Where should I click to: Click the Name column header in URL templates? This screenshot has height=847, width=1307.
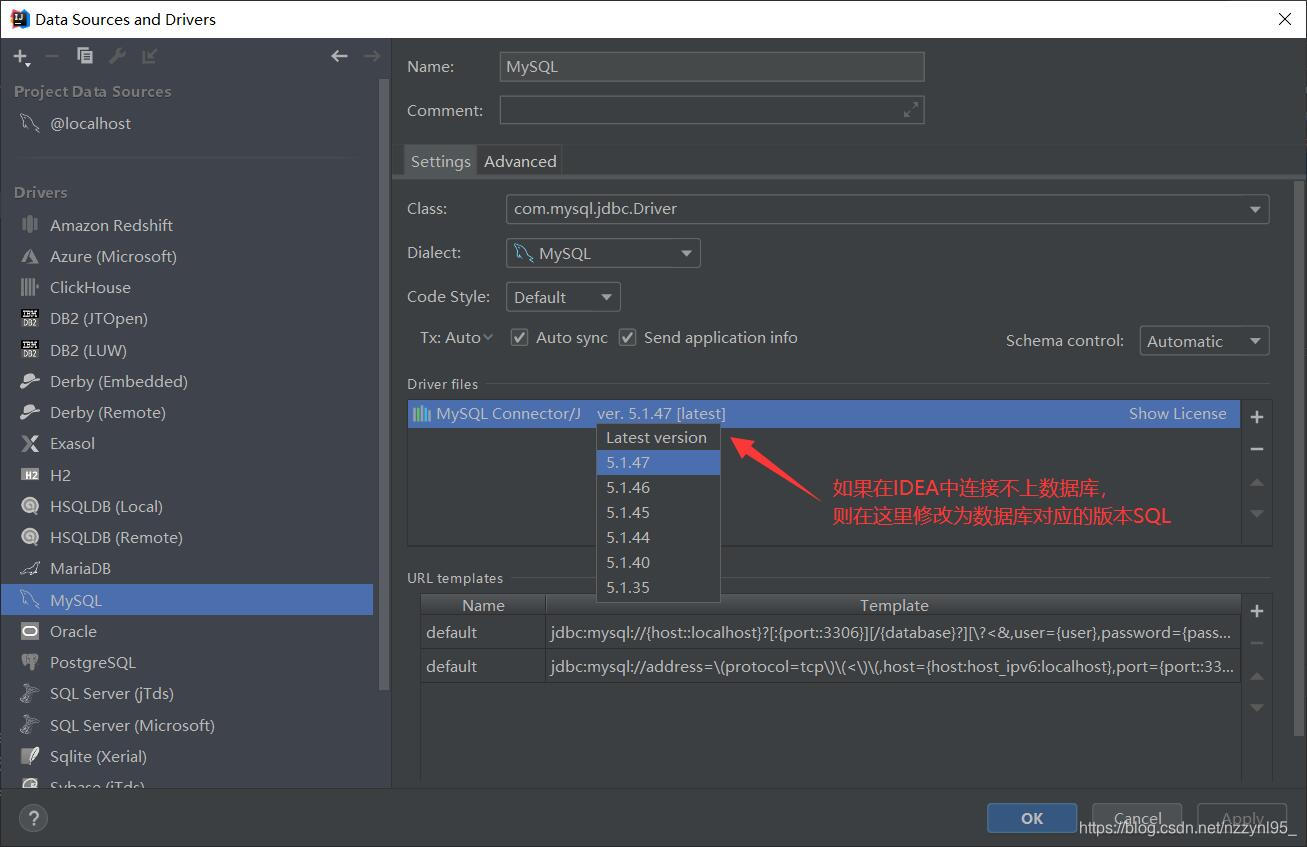click(x=483, y=605)
